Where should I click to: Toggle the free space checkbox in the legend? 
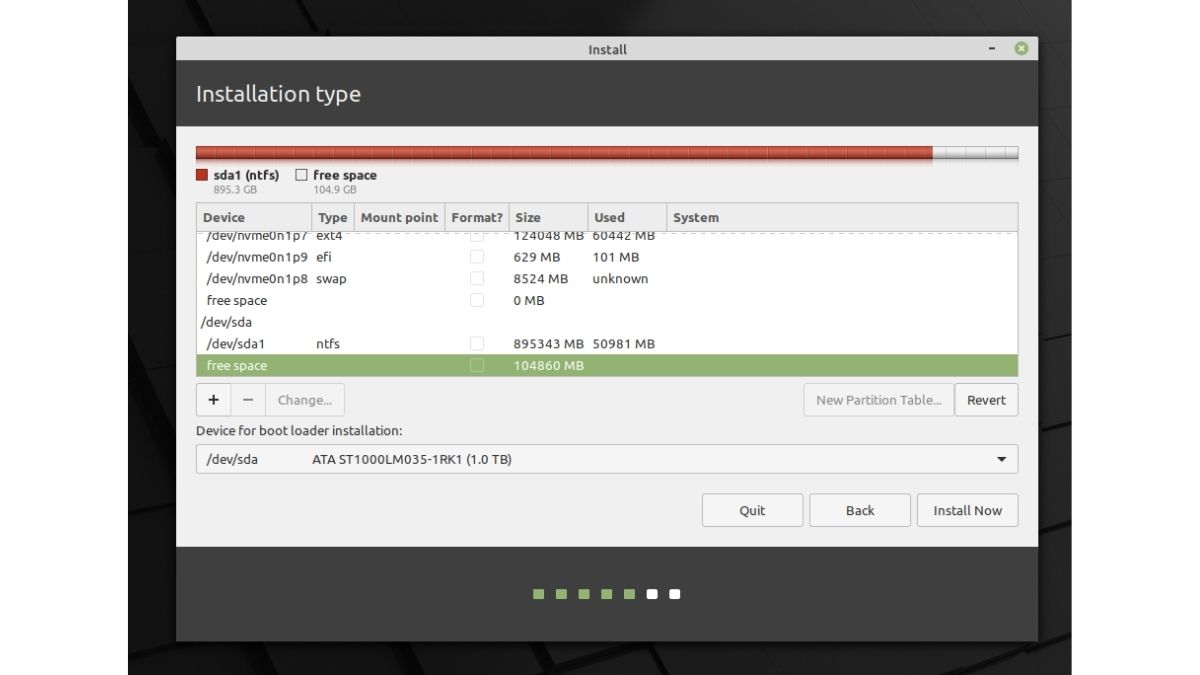tap(300, 174)
